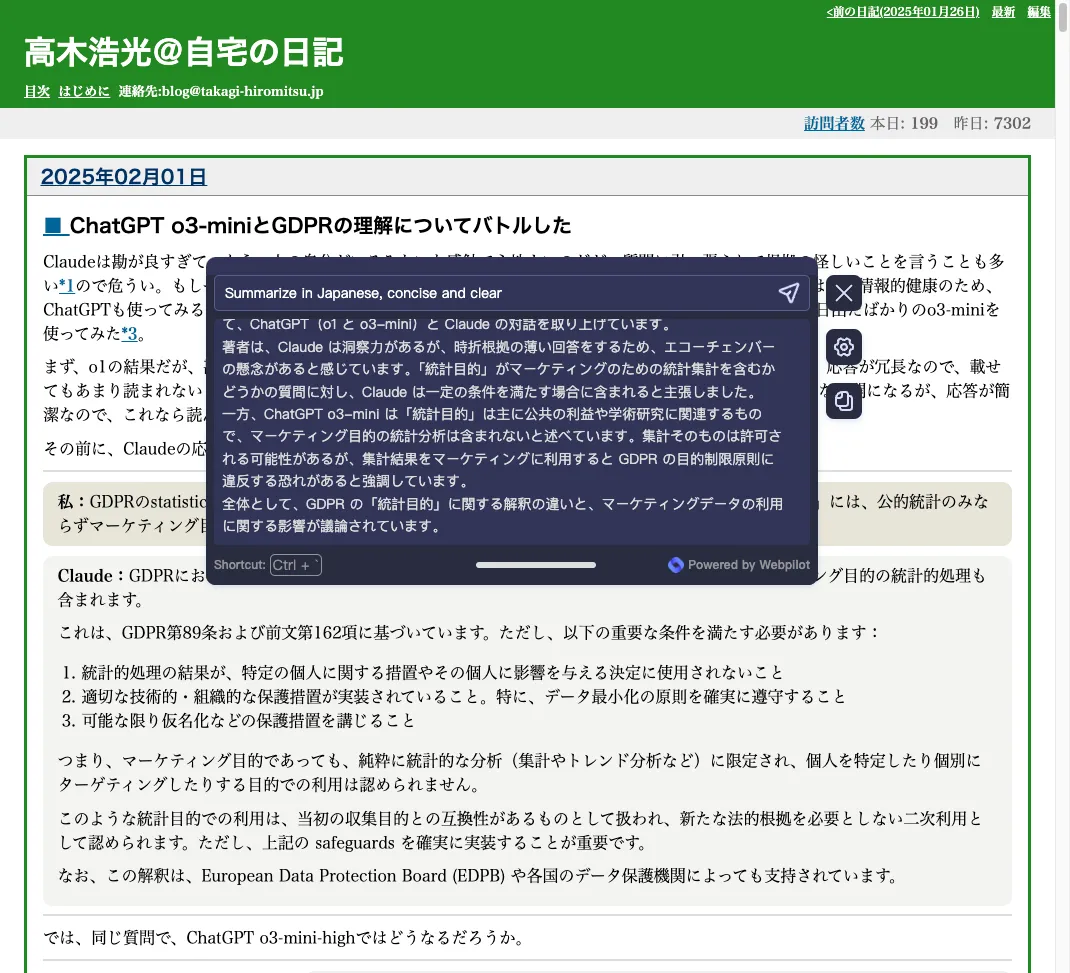Open Webpilot settings gear
1070x973 pixels.
843,347
